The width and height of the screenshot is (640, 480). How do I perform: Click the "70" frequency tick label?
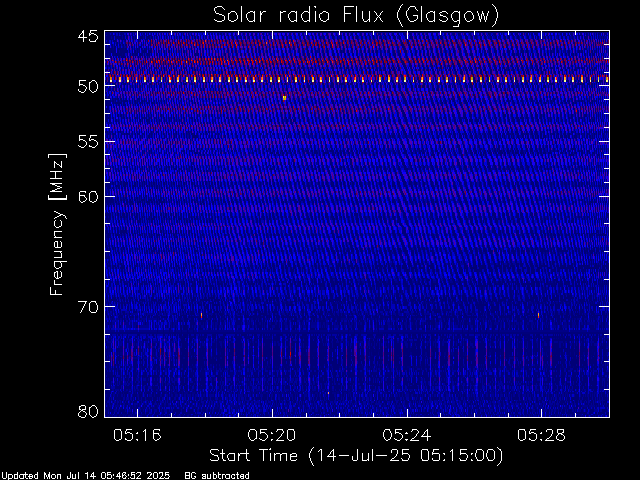[x=88, y=307]
